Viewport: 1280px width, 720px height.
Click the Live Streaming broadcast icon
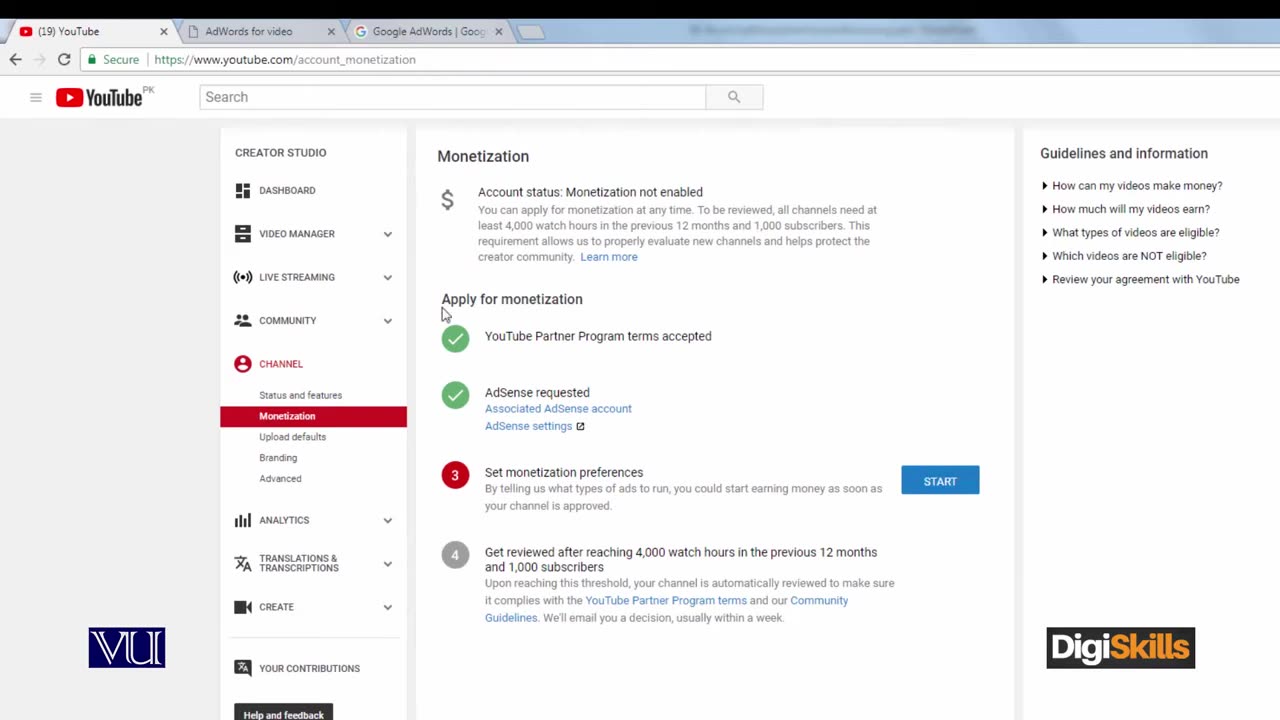click(x=243, y=277)
